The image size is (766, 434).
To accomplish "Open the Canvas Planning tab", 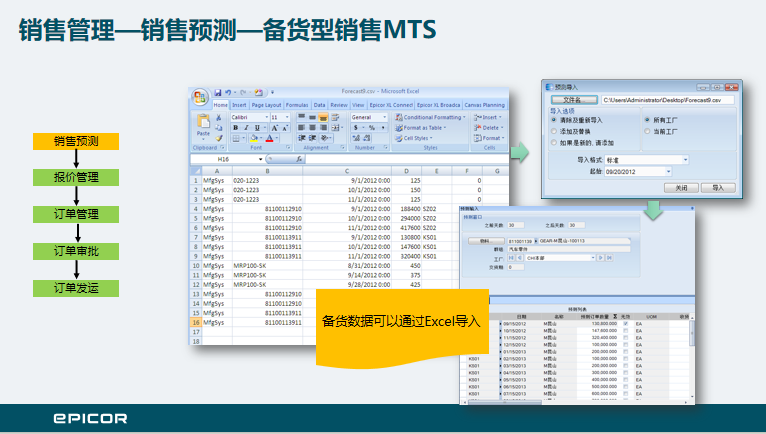I will pyautogui.click(x=484, y=105).
